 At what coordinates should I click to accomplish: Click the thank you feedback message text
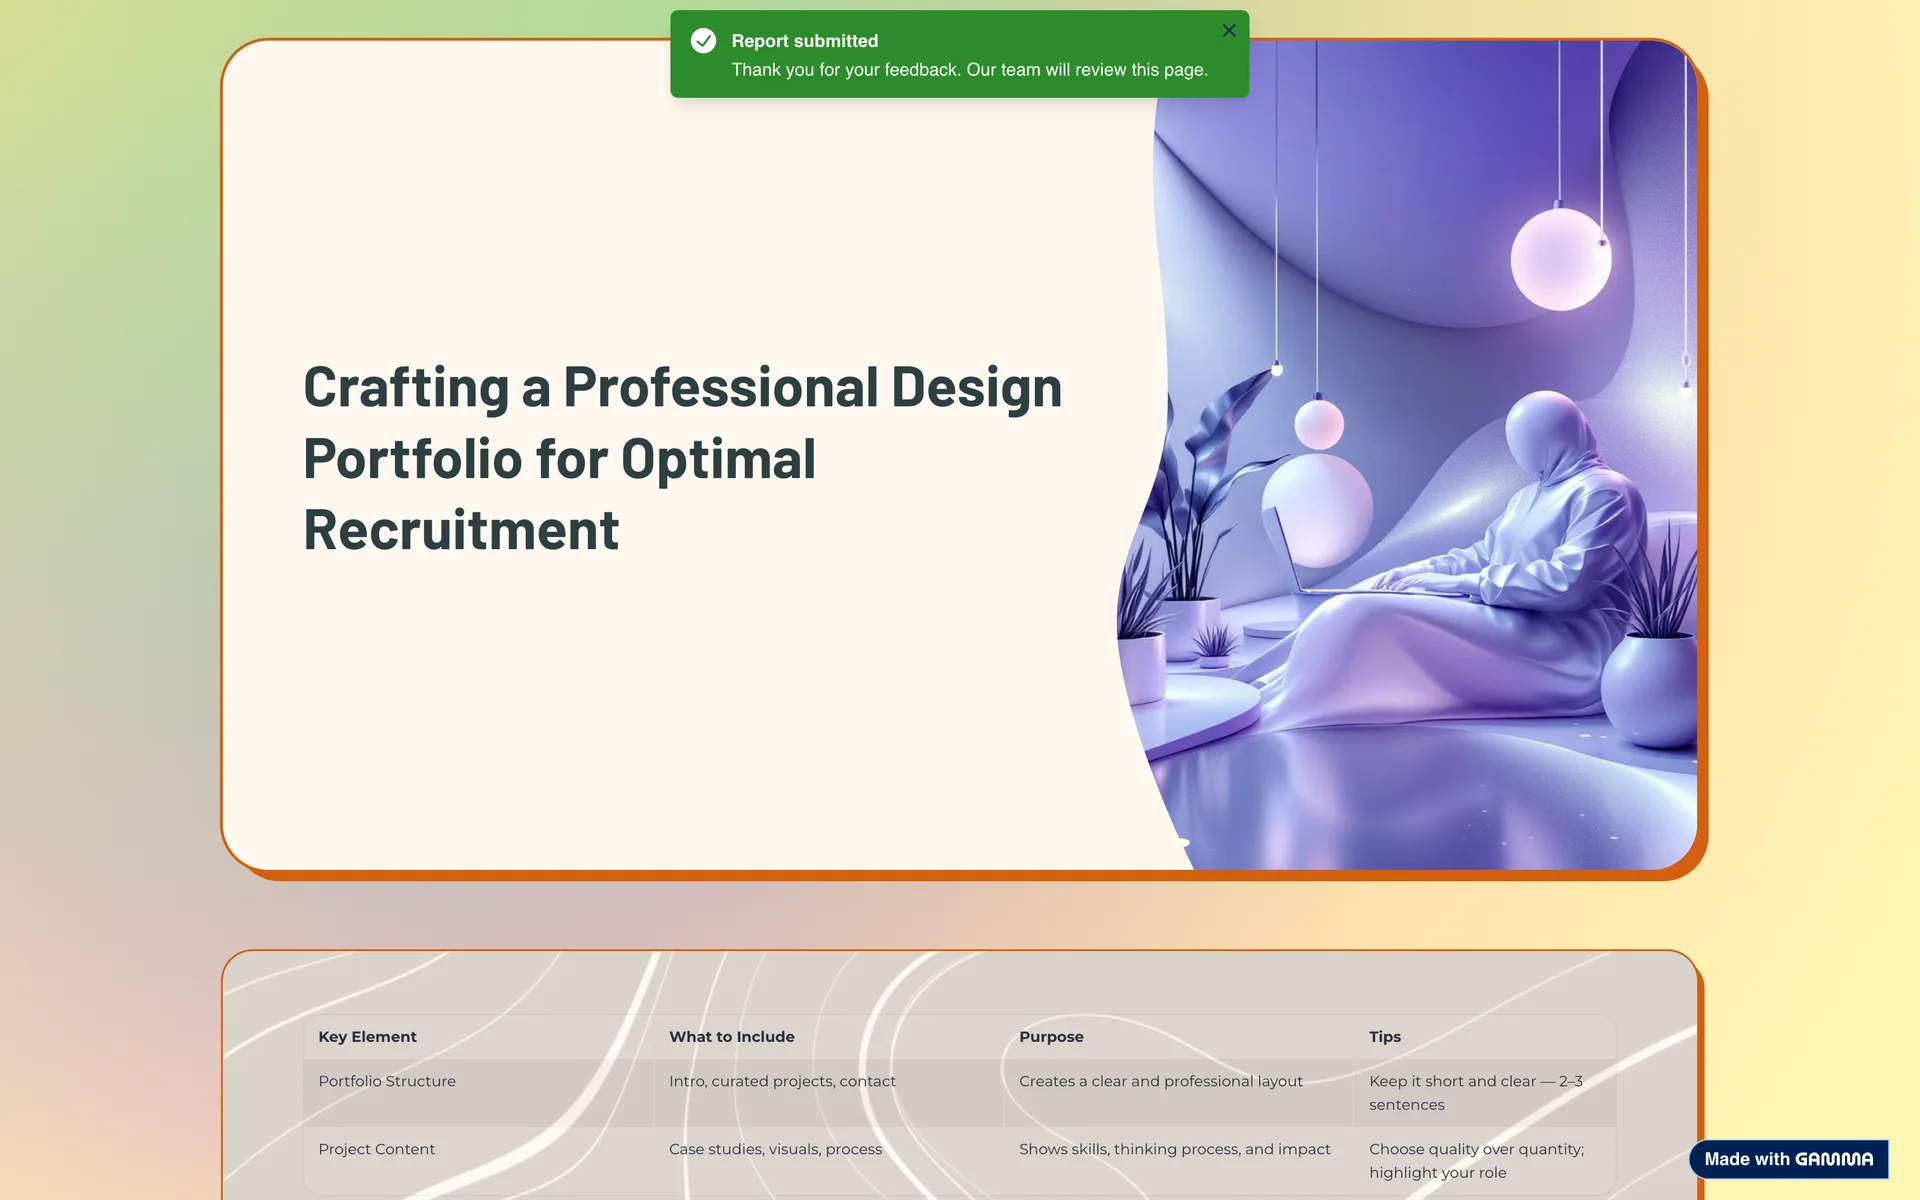969,70
